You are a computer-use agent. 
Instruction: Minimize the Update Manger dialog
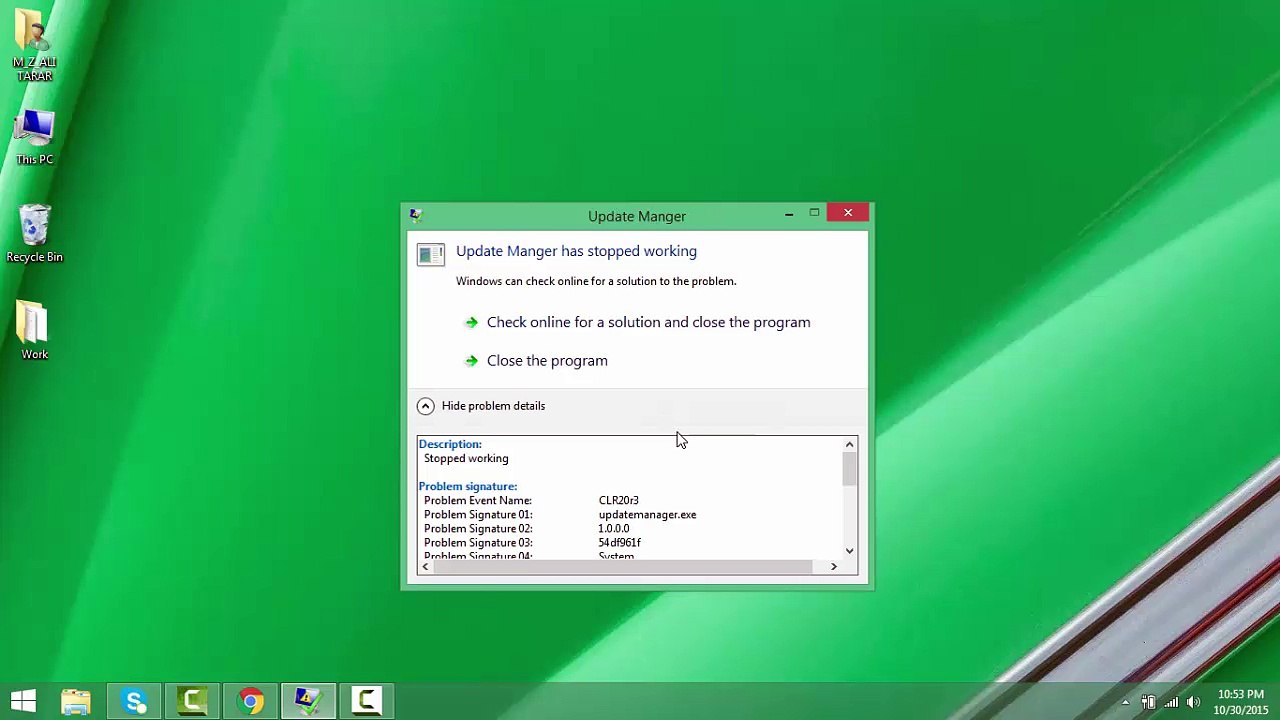[789, 213]
